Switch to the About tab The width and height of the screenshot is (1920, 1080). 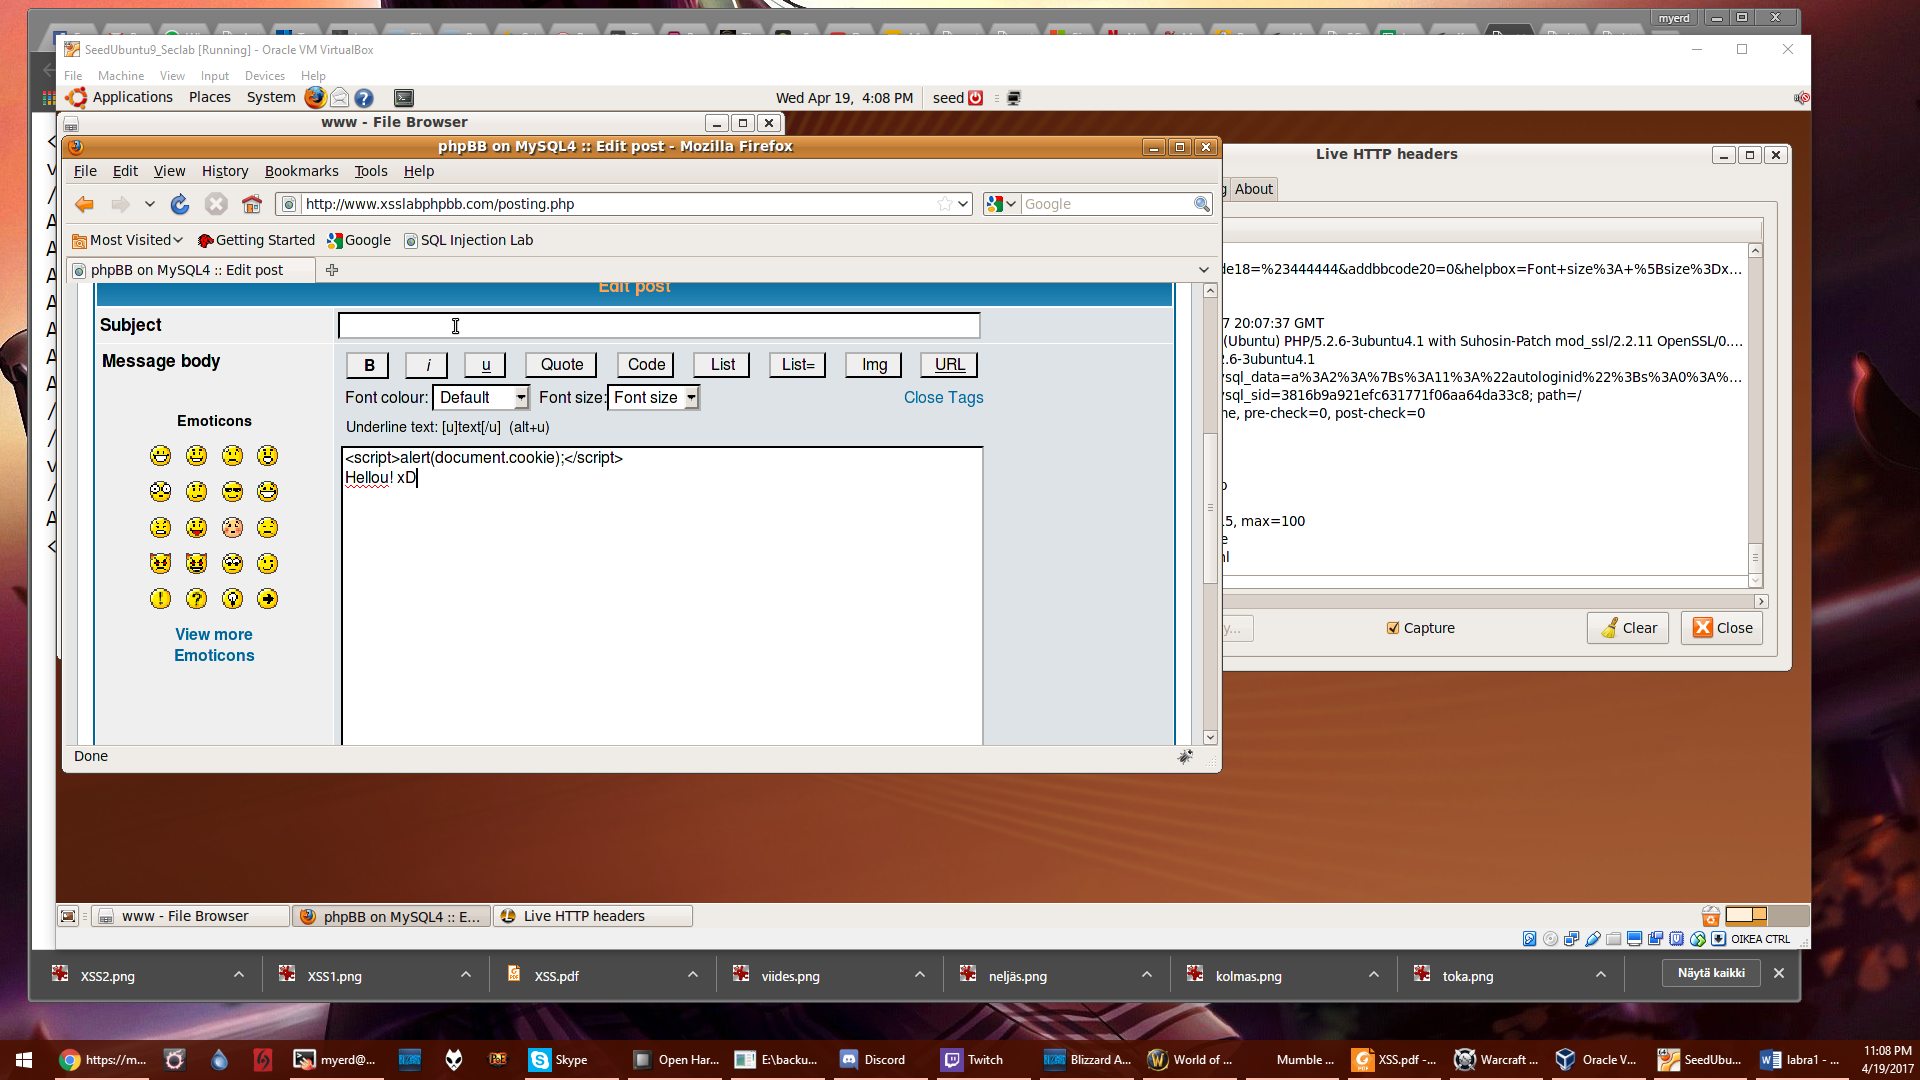pos(1253,189)
